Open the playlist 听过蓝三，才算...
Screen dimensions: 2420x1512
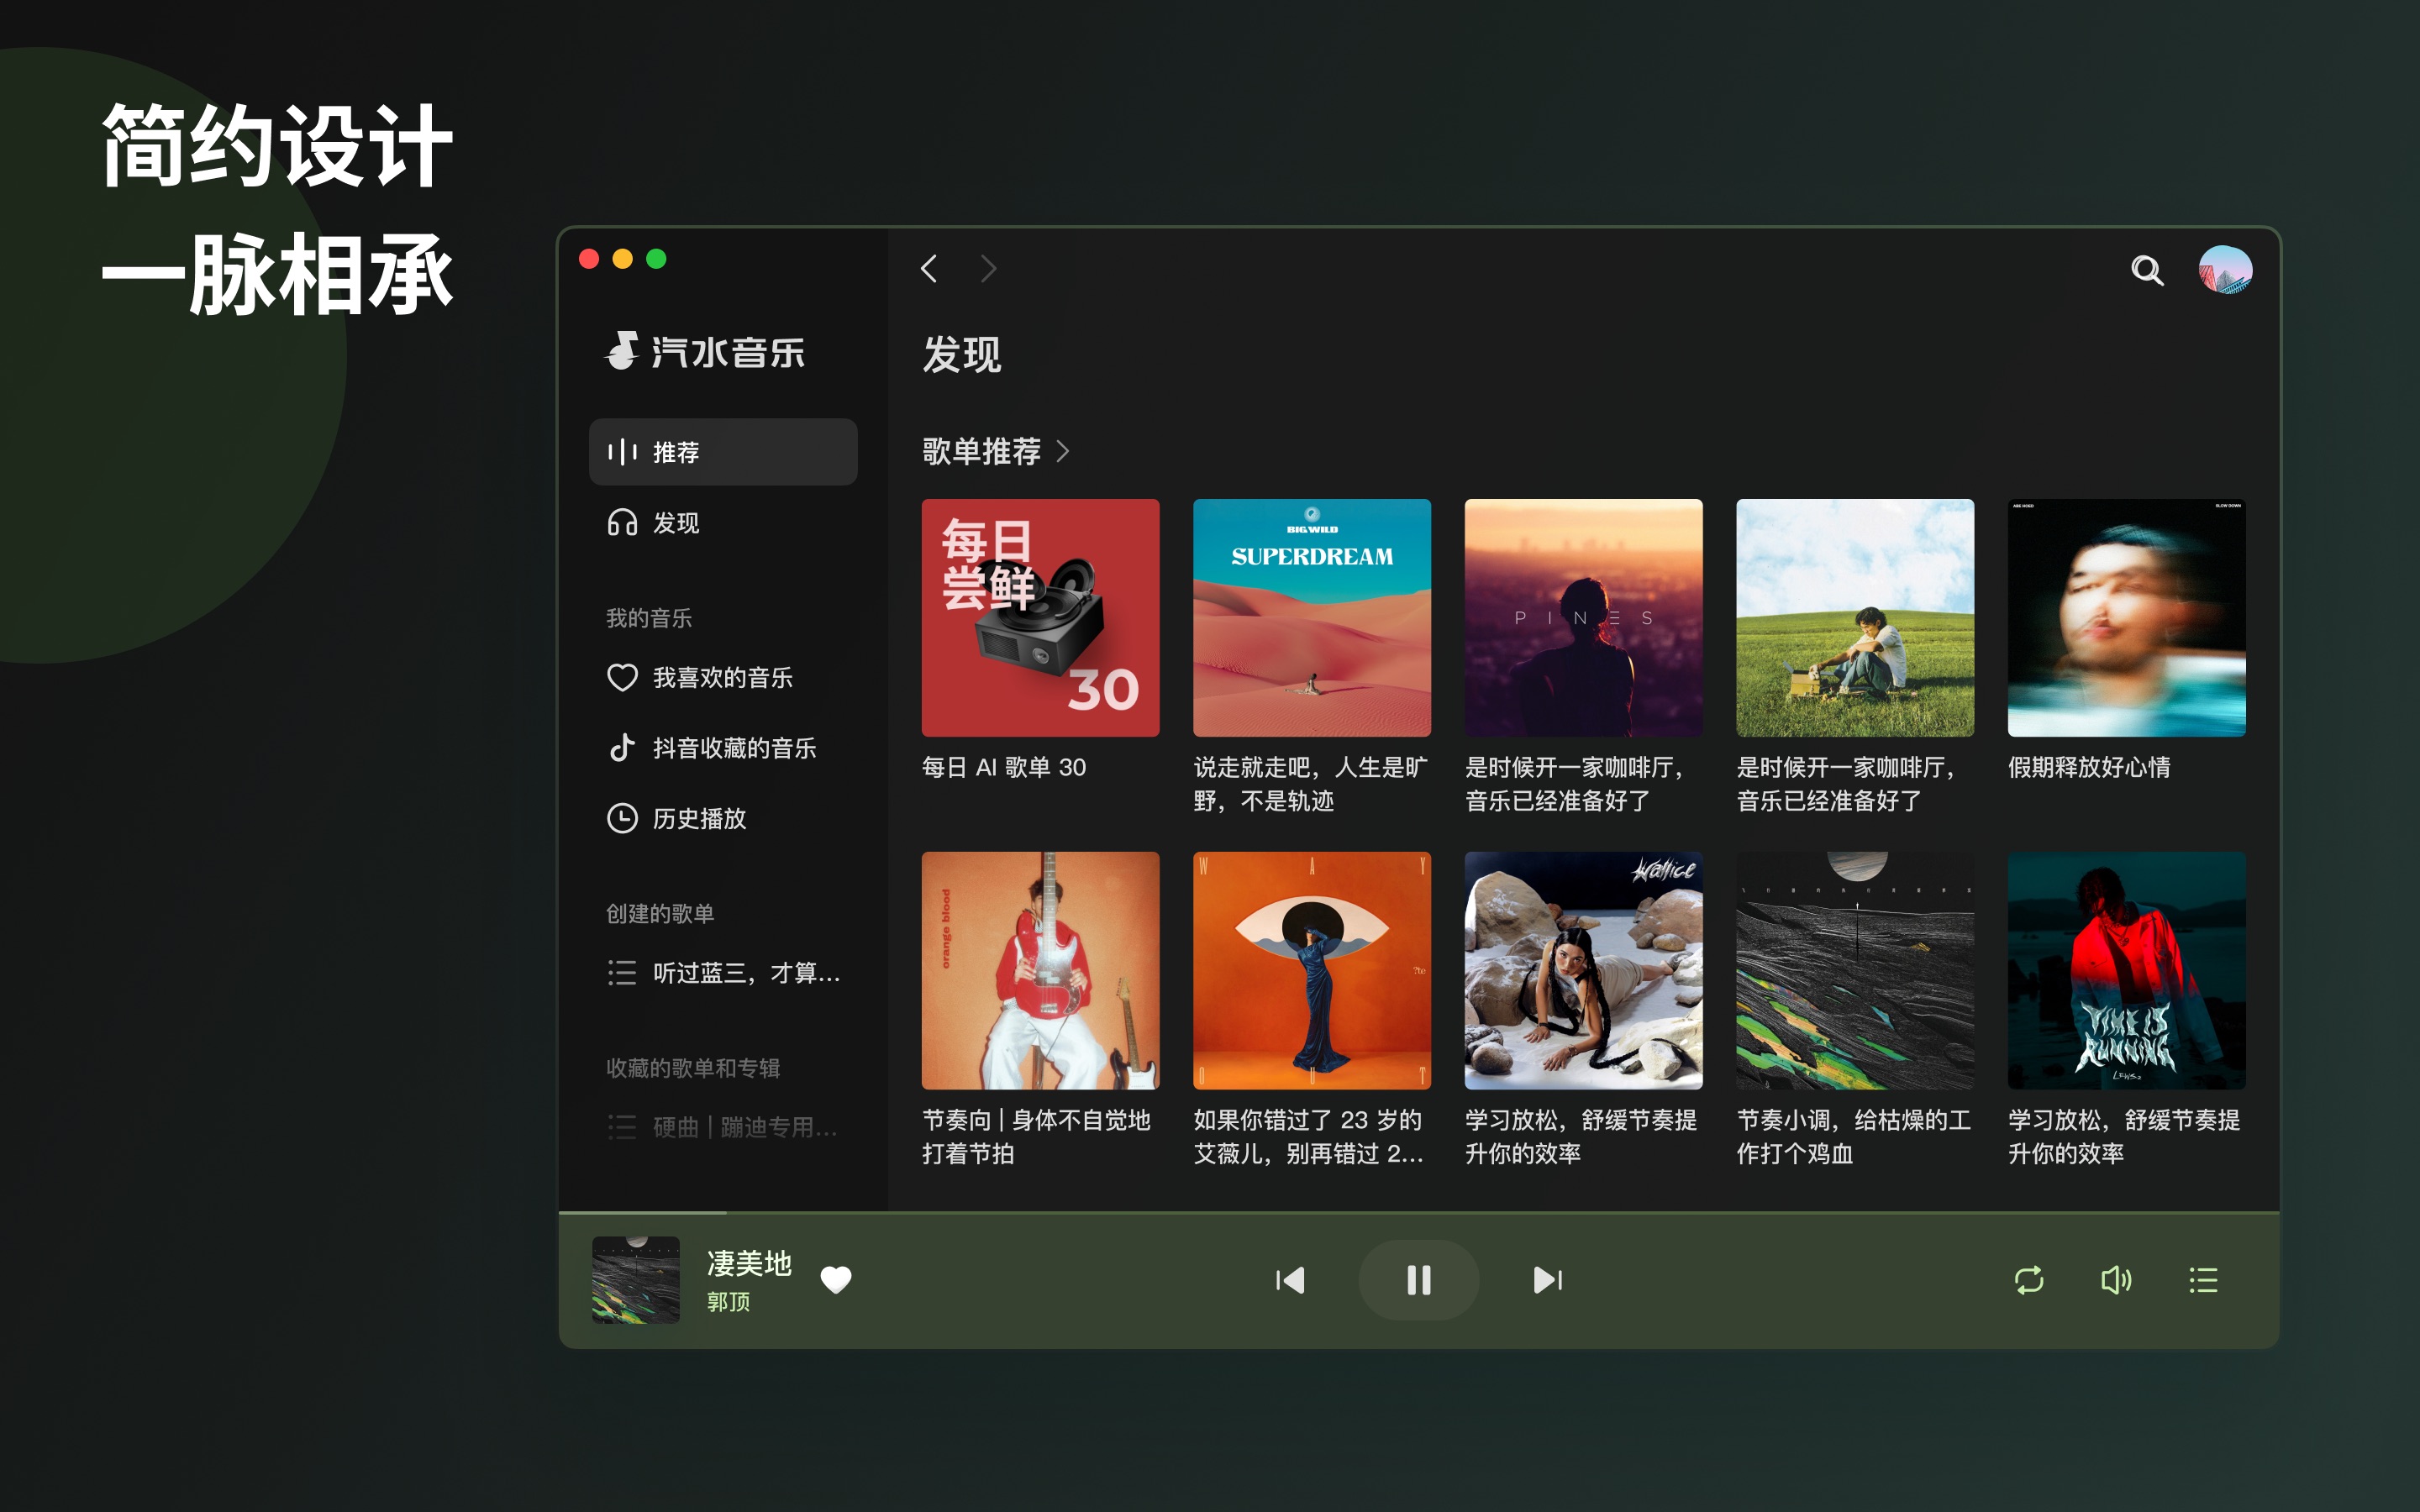point(723,973)
